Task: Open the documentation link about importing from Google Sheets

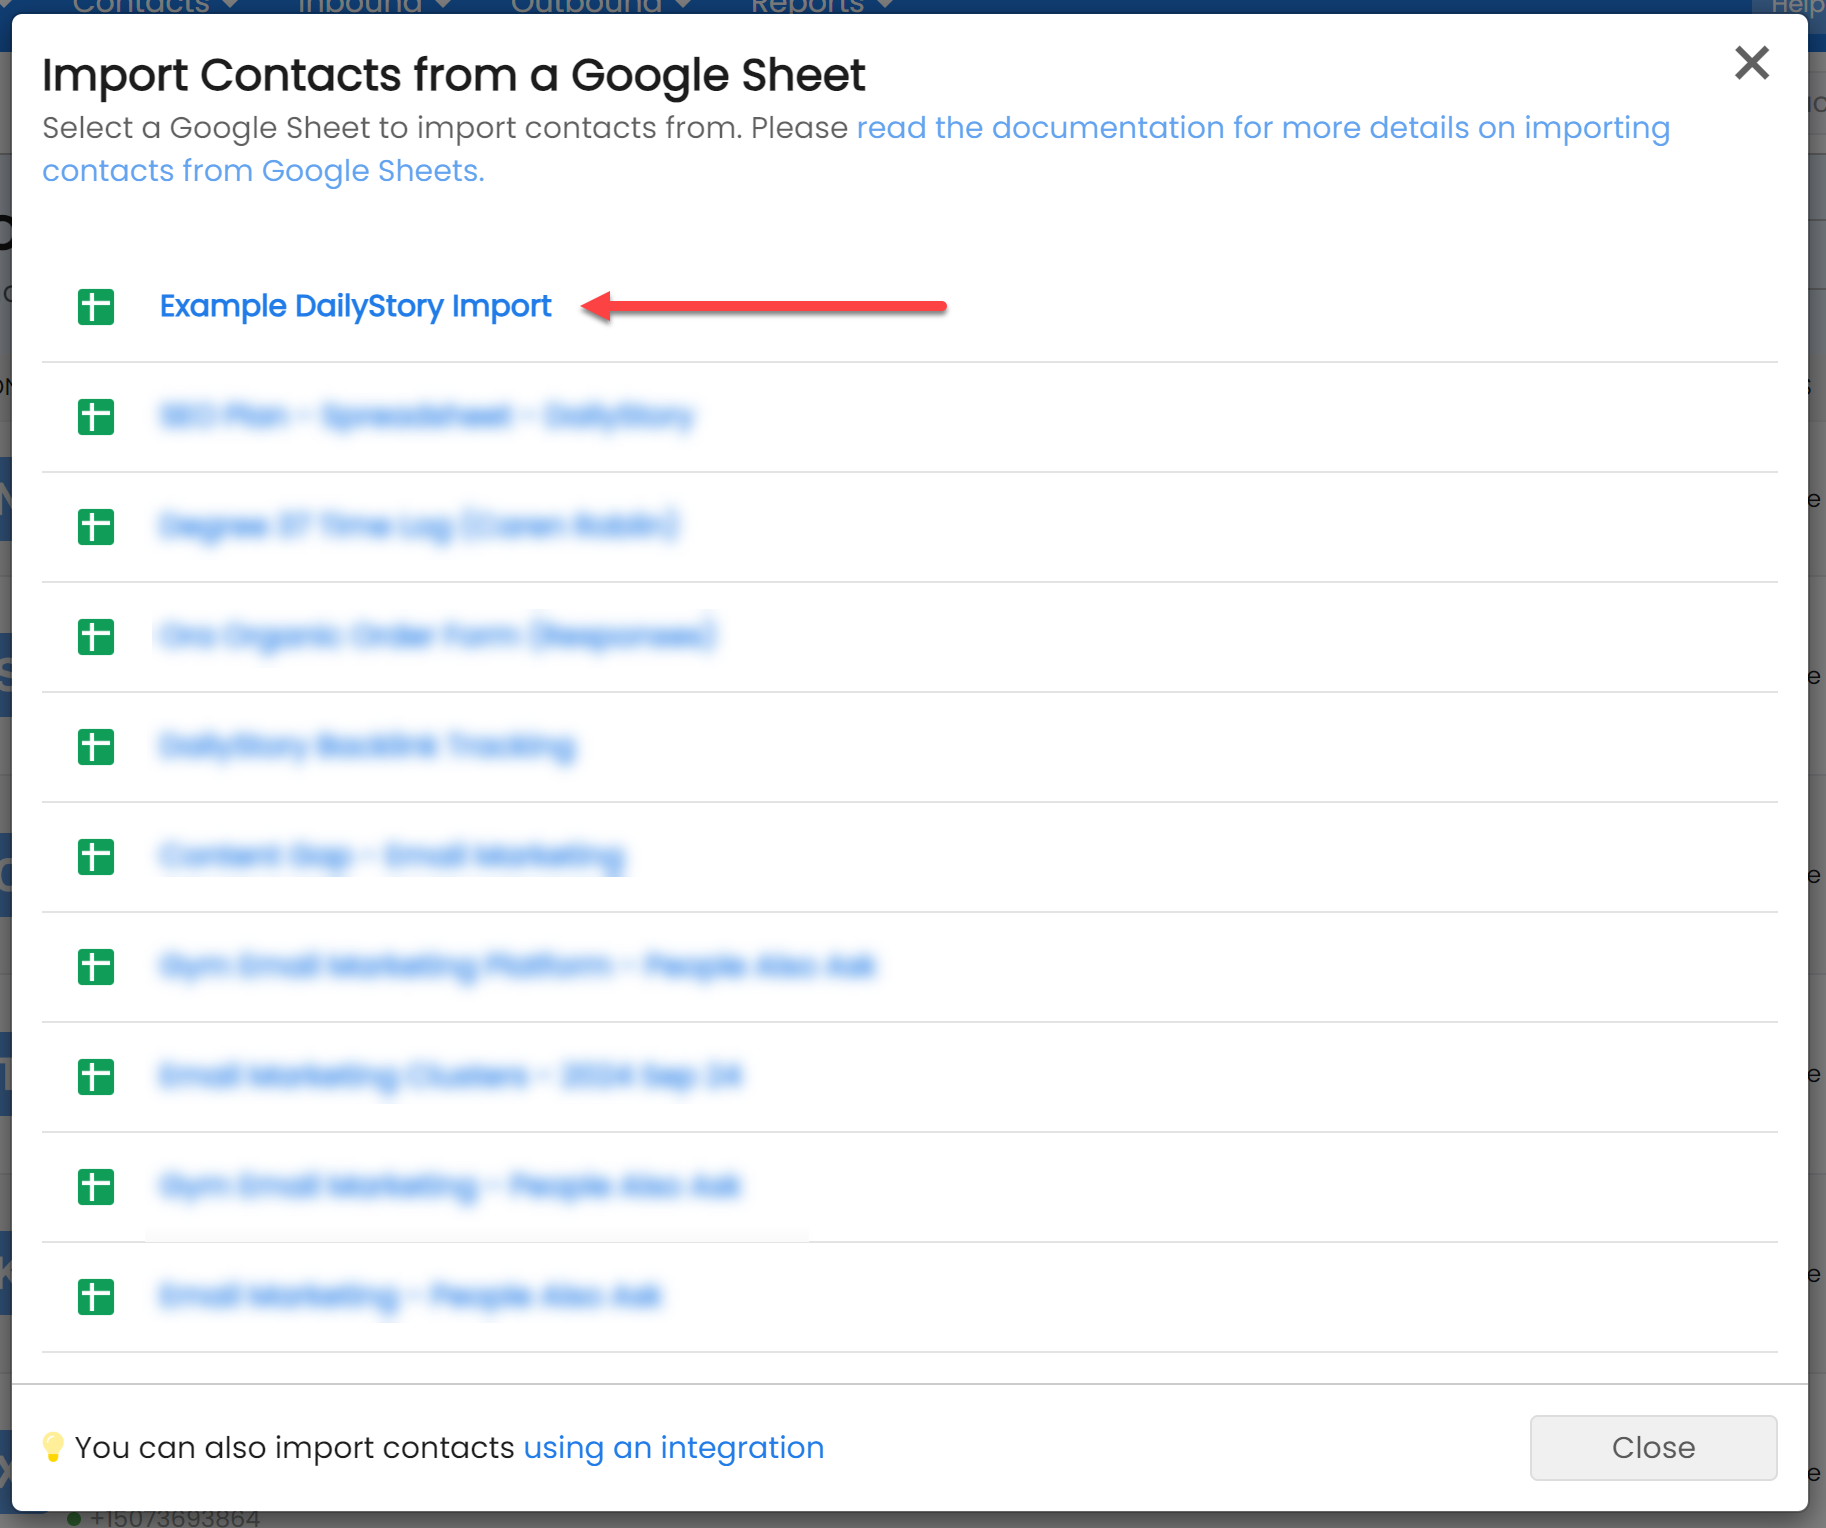Action: pyautogui.click(x=856, y=149)
